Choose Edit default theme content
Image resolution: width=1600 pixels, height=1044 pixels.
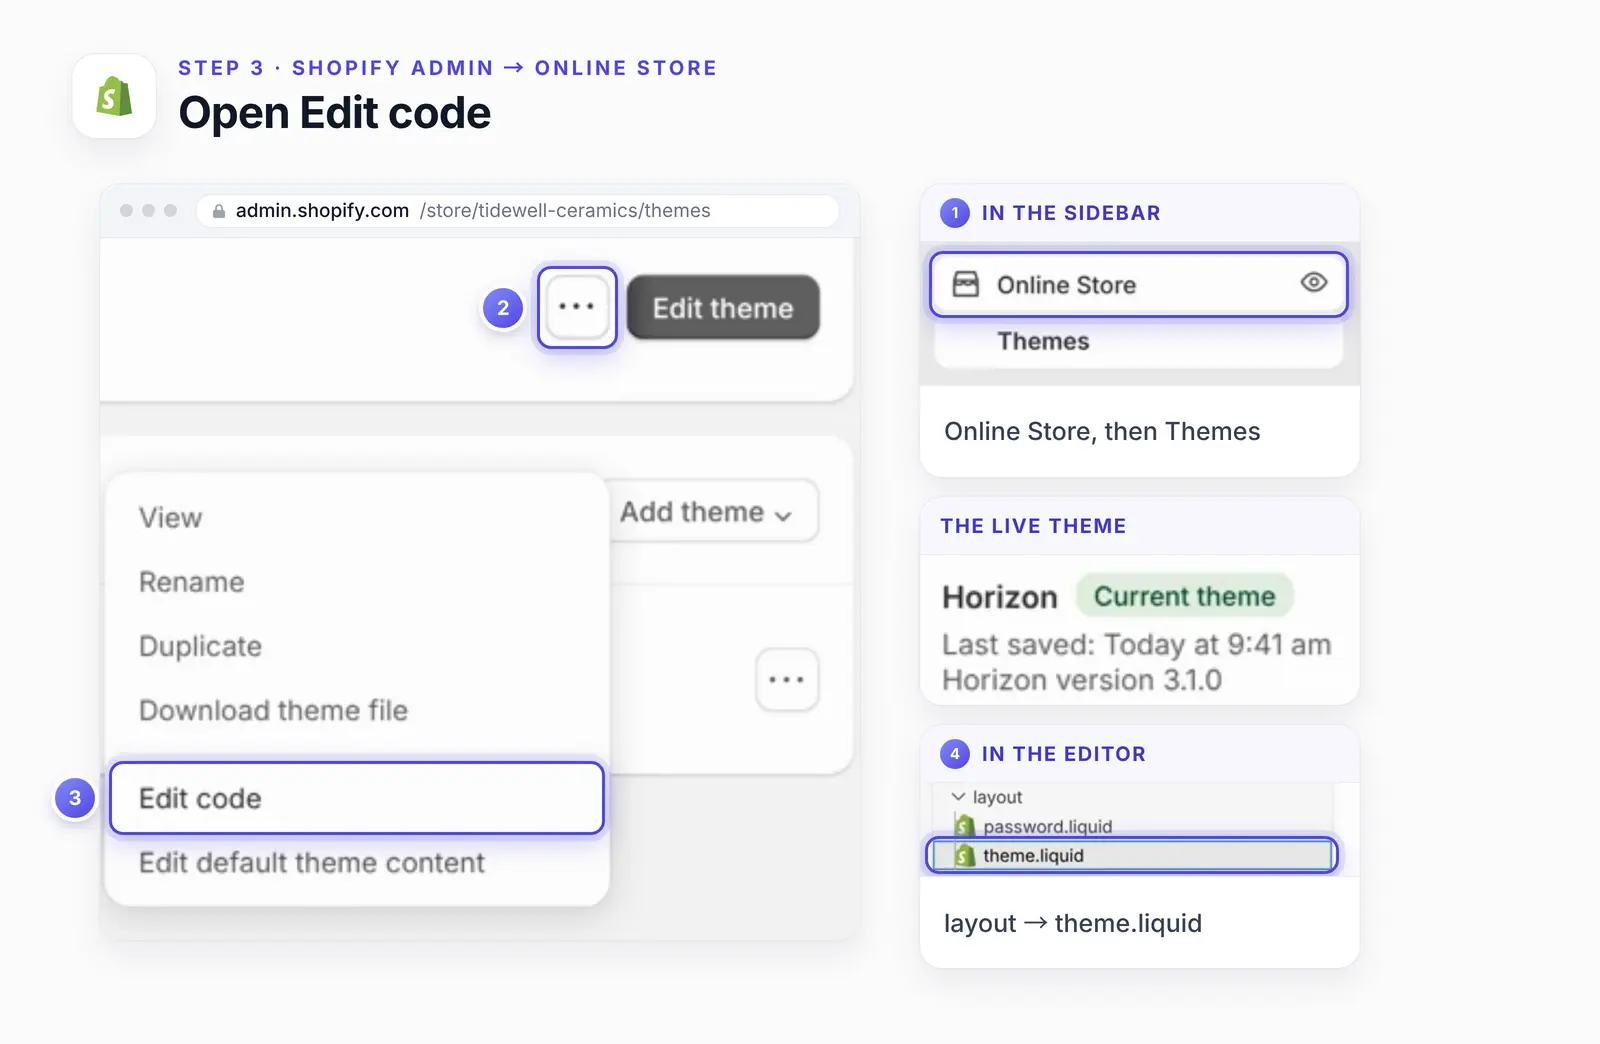pos(312,863)
